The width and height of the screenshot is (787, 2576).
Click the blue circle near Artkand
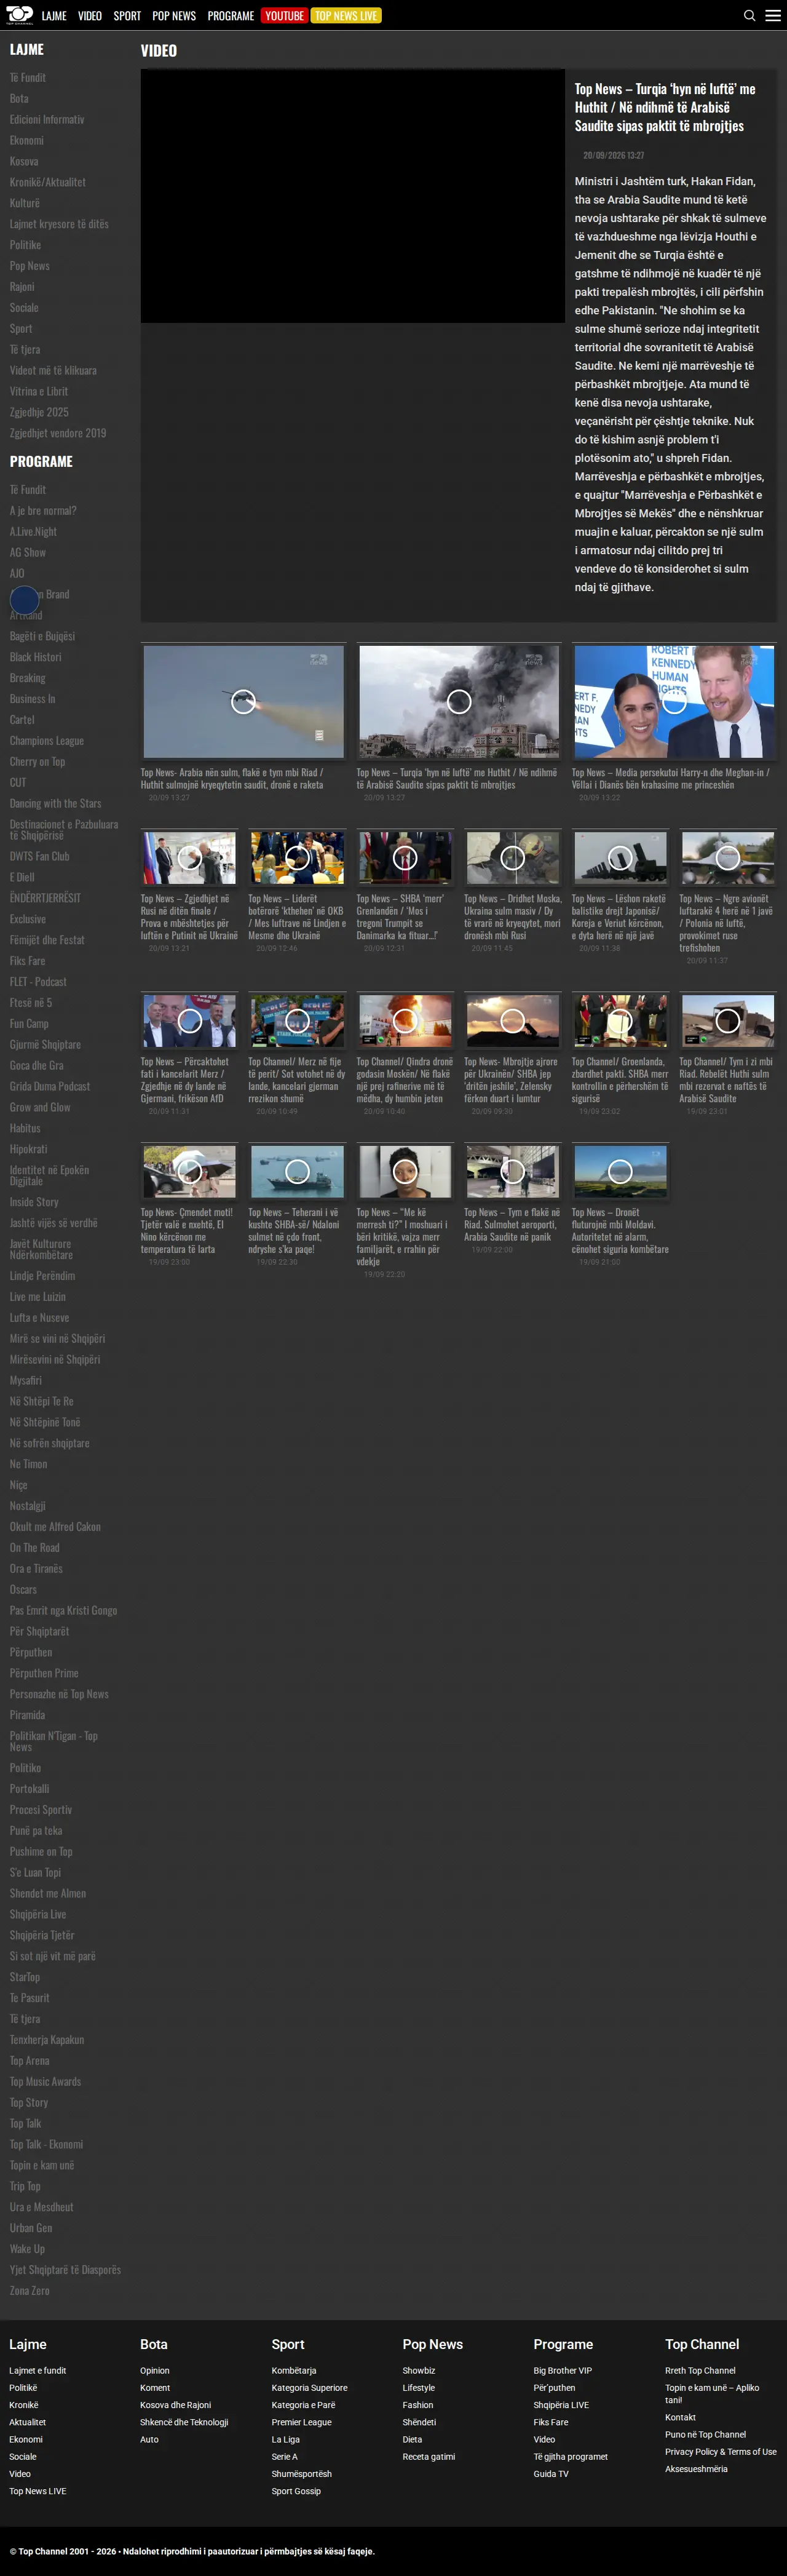pyautogui.click(x=24, y=599)
